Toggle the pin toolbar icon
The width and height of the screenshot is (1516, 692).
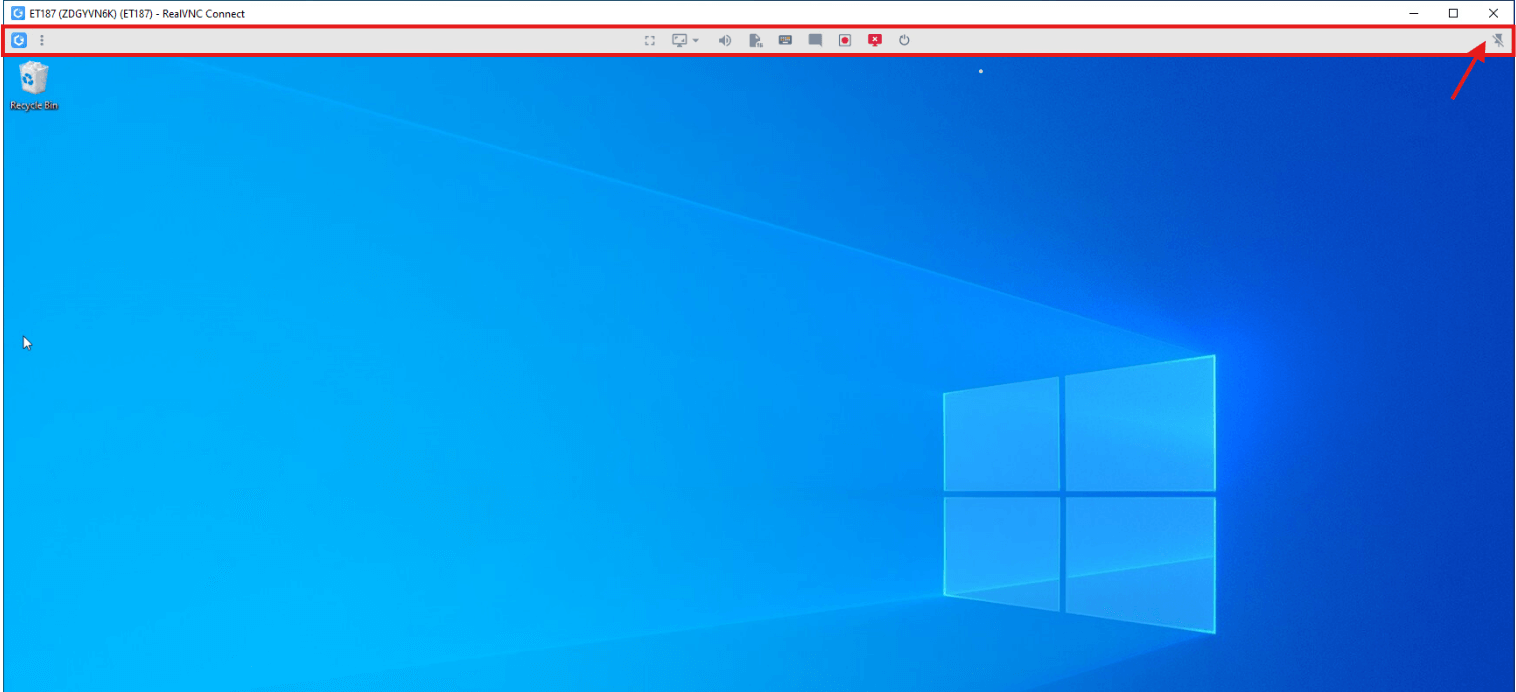1498,41
